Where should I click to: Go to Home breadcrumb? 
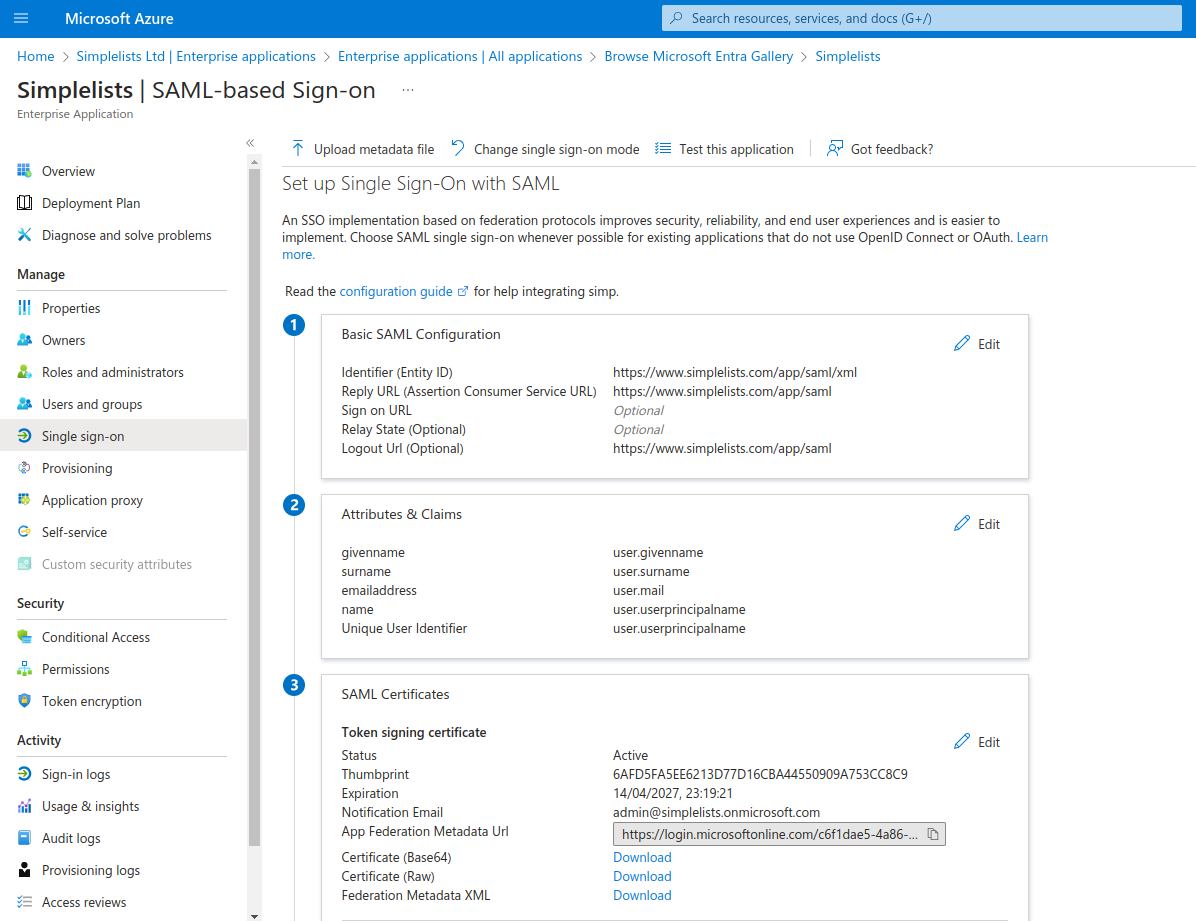[36, 56]
